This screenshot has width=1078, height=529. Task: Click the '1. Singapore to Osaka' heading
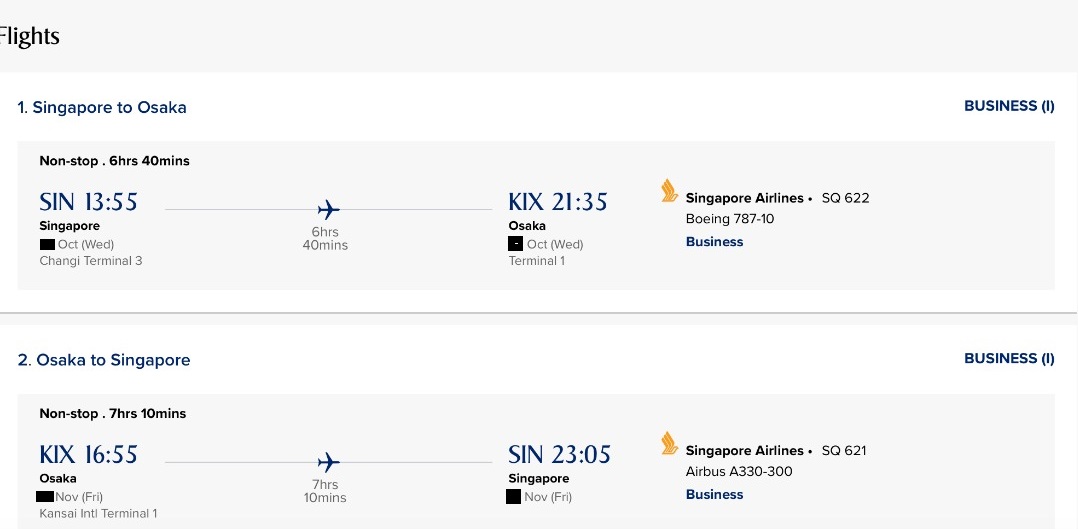point(102,108)
